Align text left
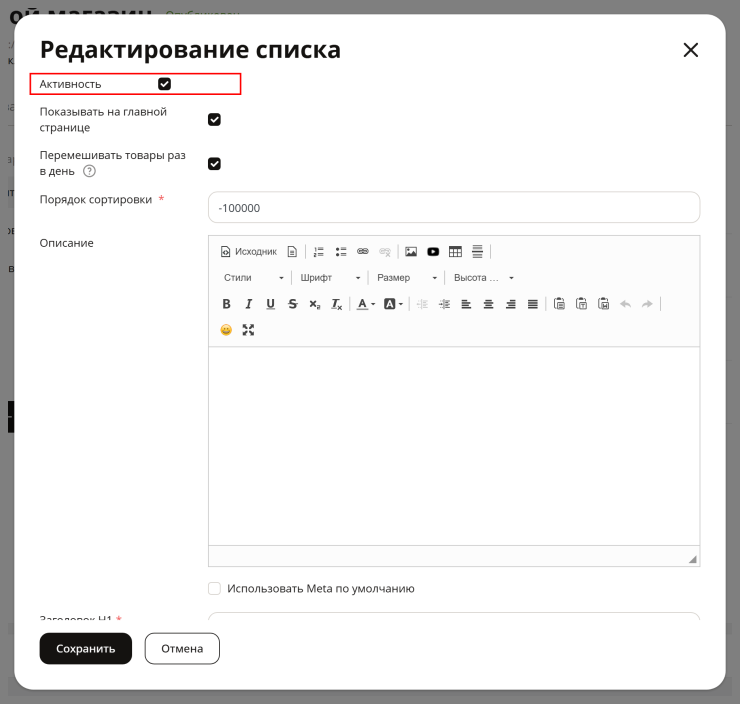 (466, 304)
